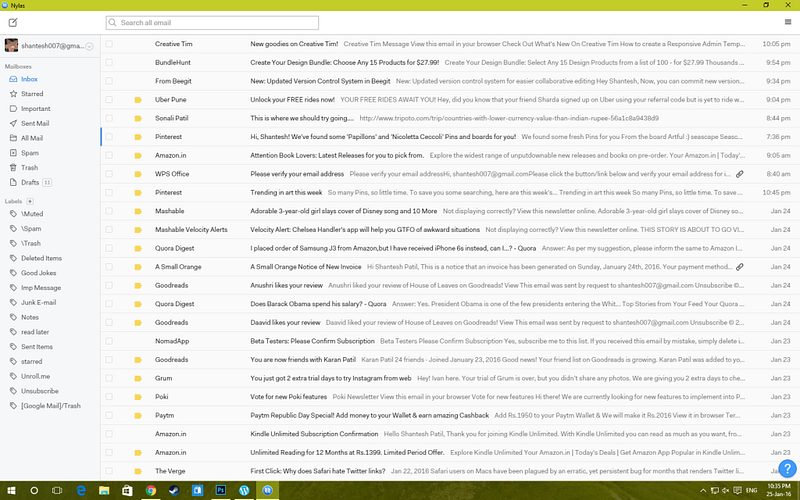Click the volume speaker icon in system tray
The height and width of the screenshot is (500, 800).
(x=726, y=491)
